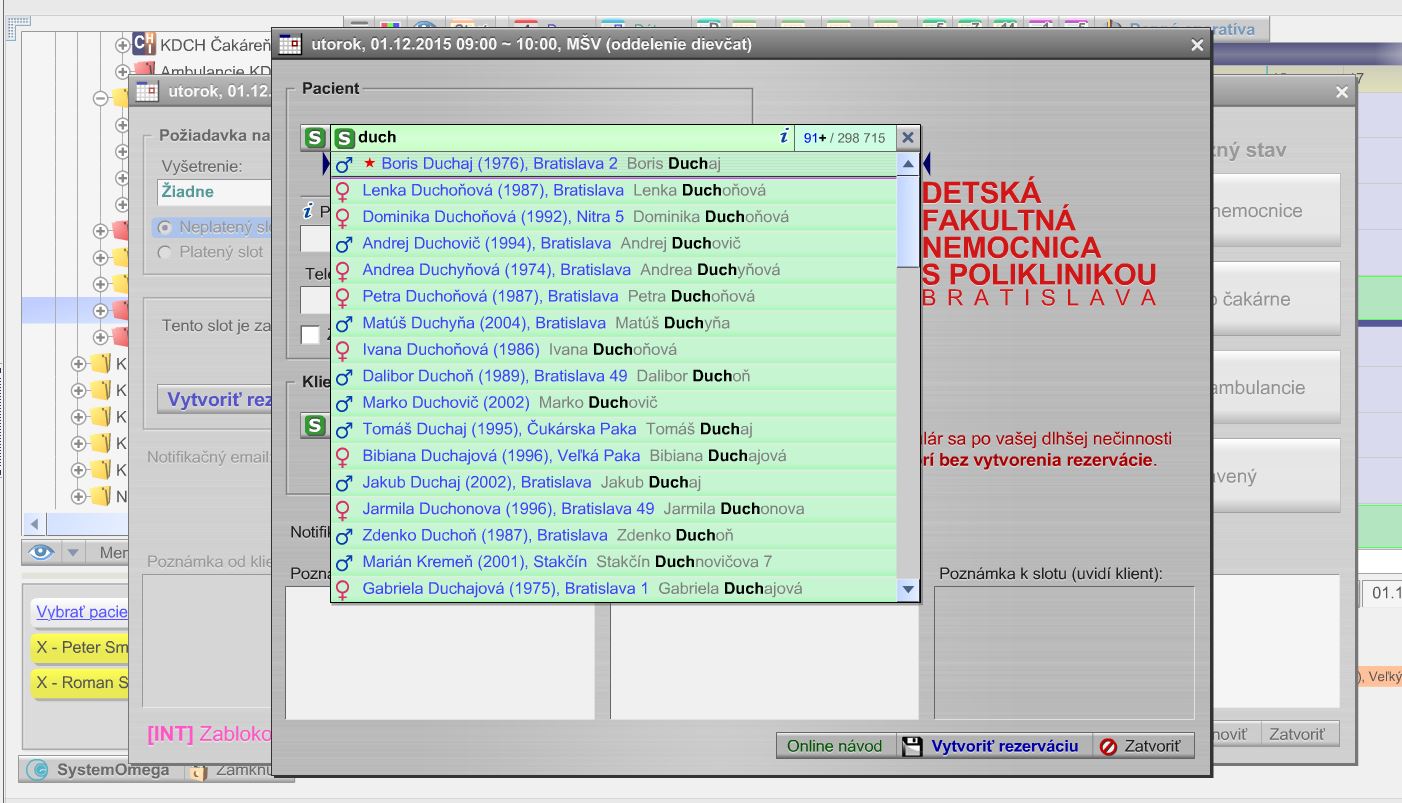
Task: Tick the checkbox below the Telefón field
Action: click(x=309, y=334)
